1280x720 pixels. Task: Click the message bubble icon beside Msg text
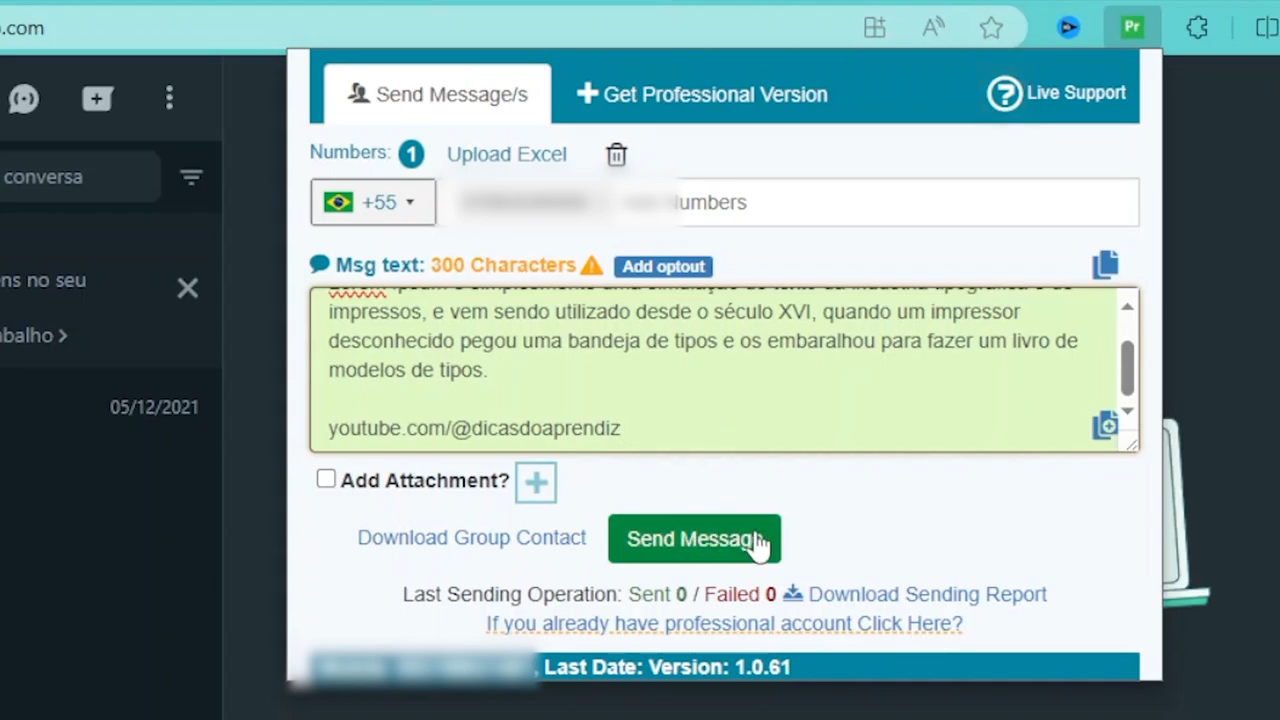point(320,264)
